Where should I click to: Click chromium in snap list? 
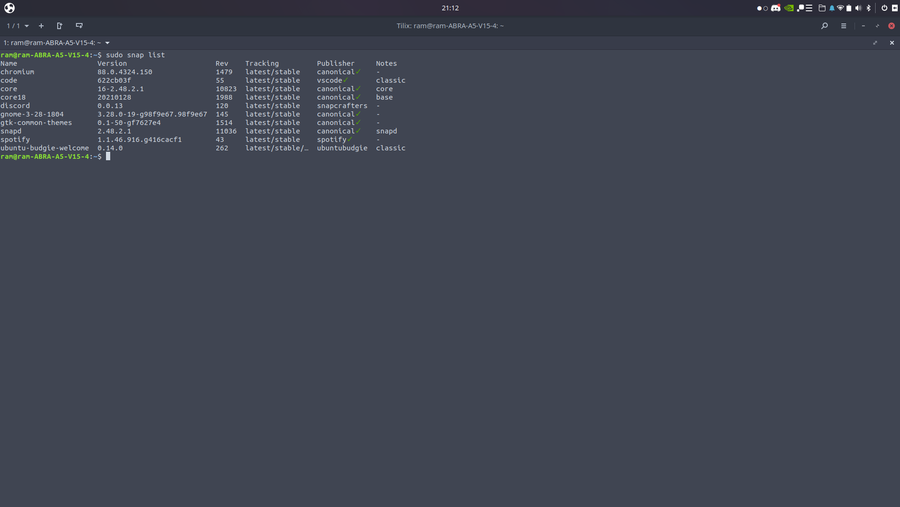[17, 72]
